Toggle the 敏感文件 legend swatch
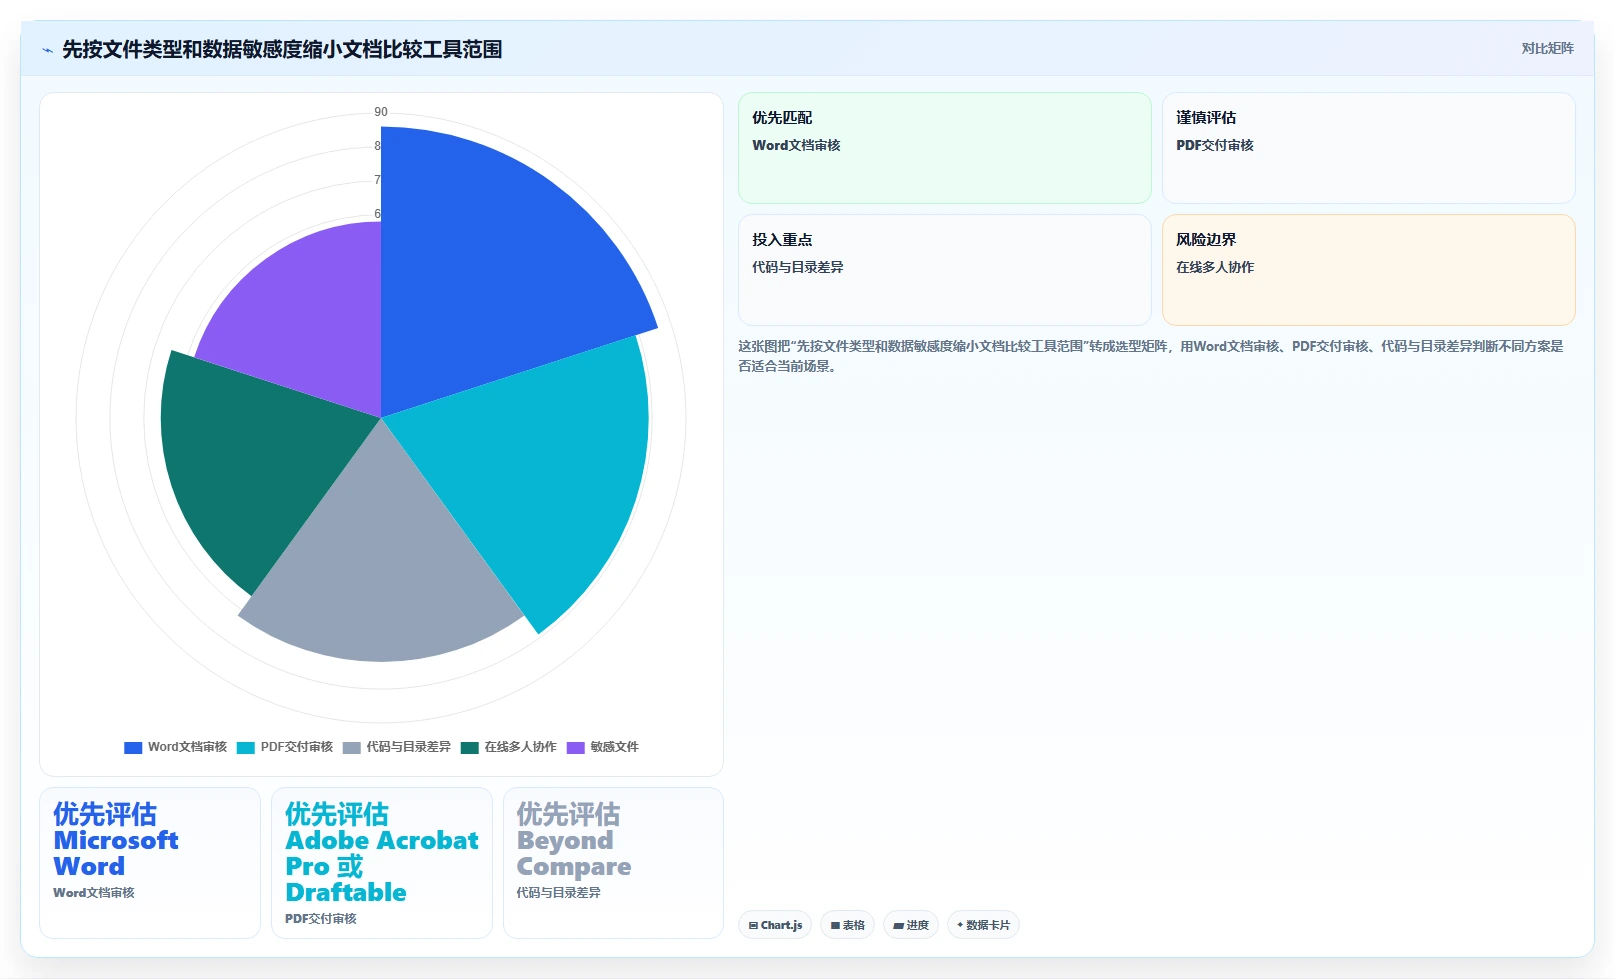Image resolution: width=1615 pixels, height=979 pixels. (x=576, y=747)
